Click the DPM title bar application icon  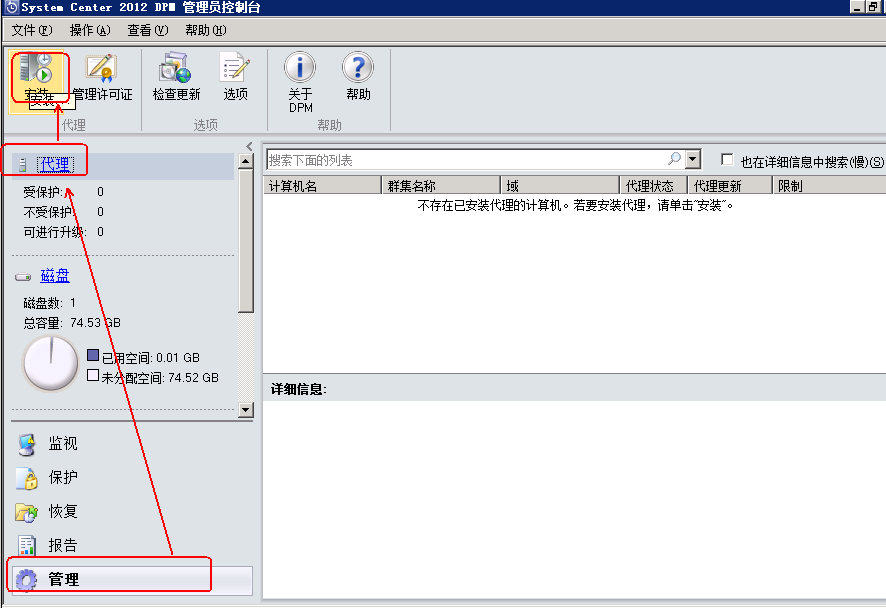[x=11, y=7]
